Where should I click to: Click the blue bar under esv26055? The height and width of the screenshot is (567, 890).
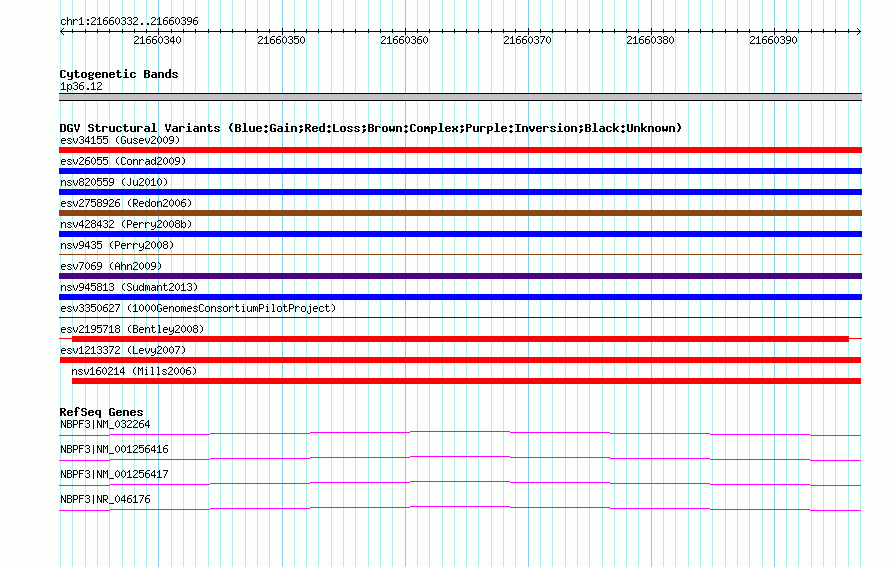(460, 171)
